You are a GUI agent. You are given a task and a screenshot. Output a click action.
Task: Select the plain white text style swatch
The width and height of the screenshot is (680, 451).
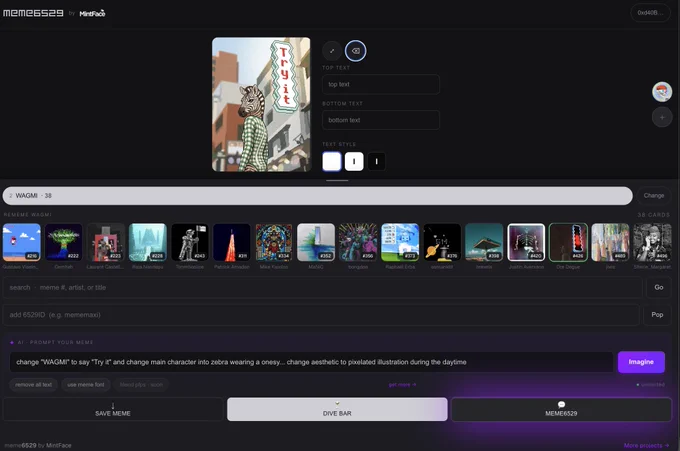332,161
